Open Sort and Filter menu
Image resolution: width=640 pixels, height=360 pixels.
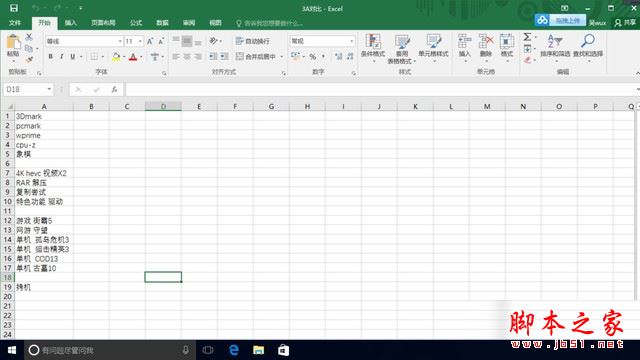click(555, 48)
